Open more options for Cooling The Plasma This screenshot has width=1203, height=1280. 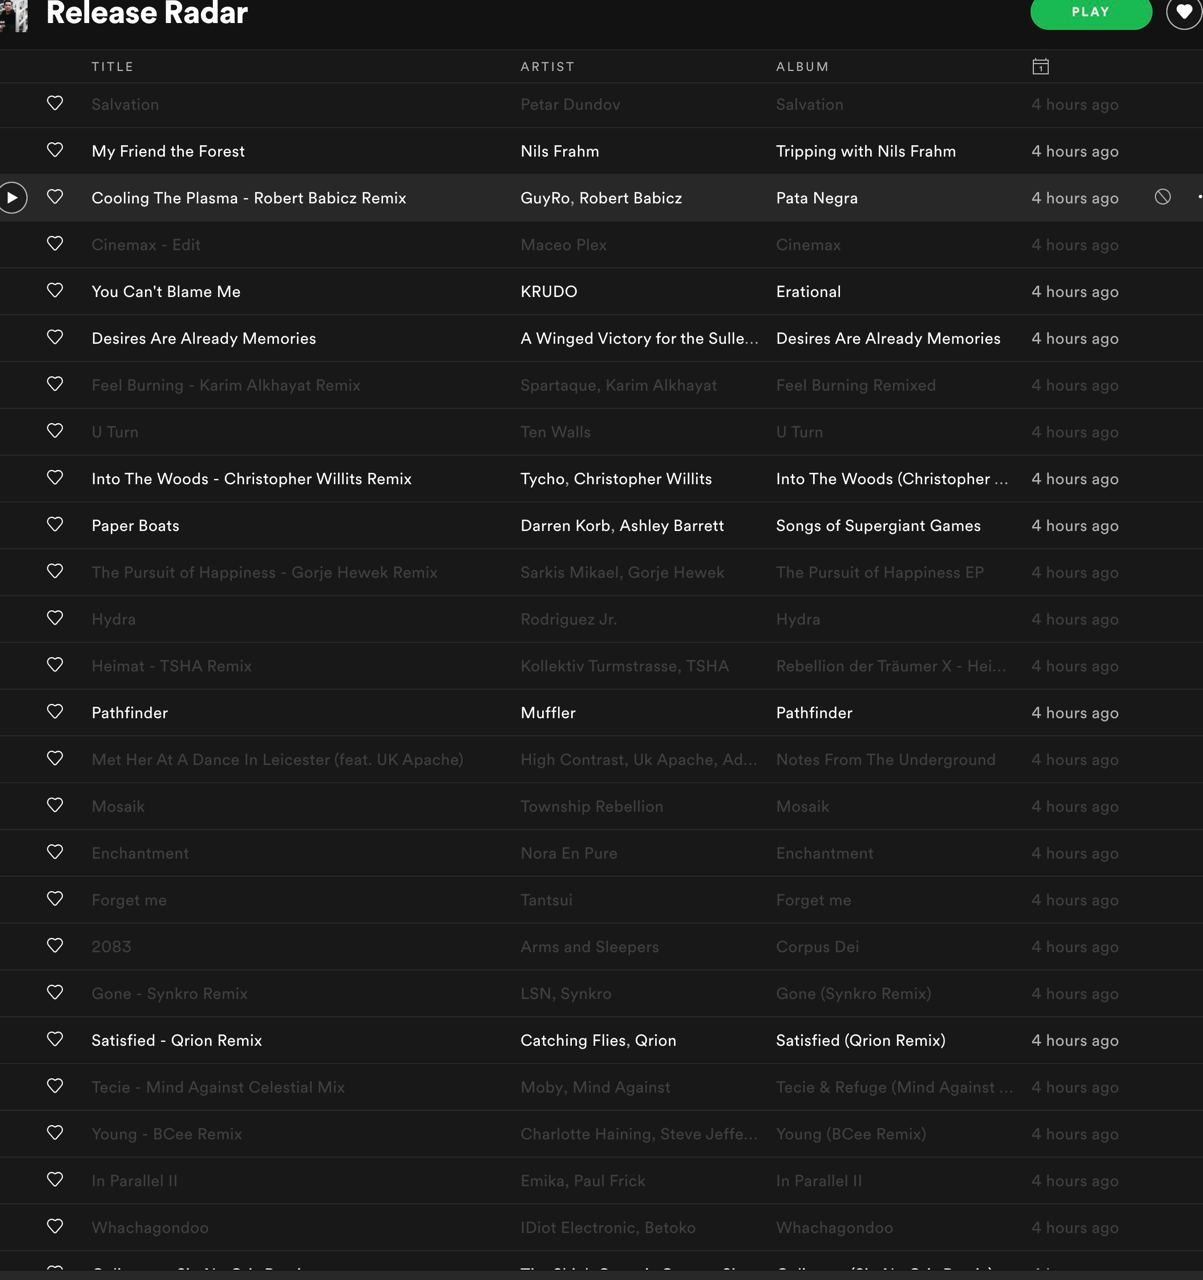pos(1198,197)
